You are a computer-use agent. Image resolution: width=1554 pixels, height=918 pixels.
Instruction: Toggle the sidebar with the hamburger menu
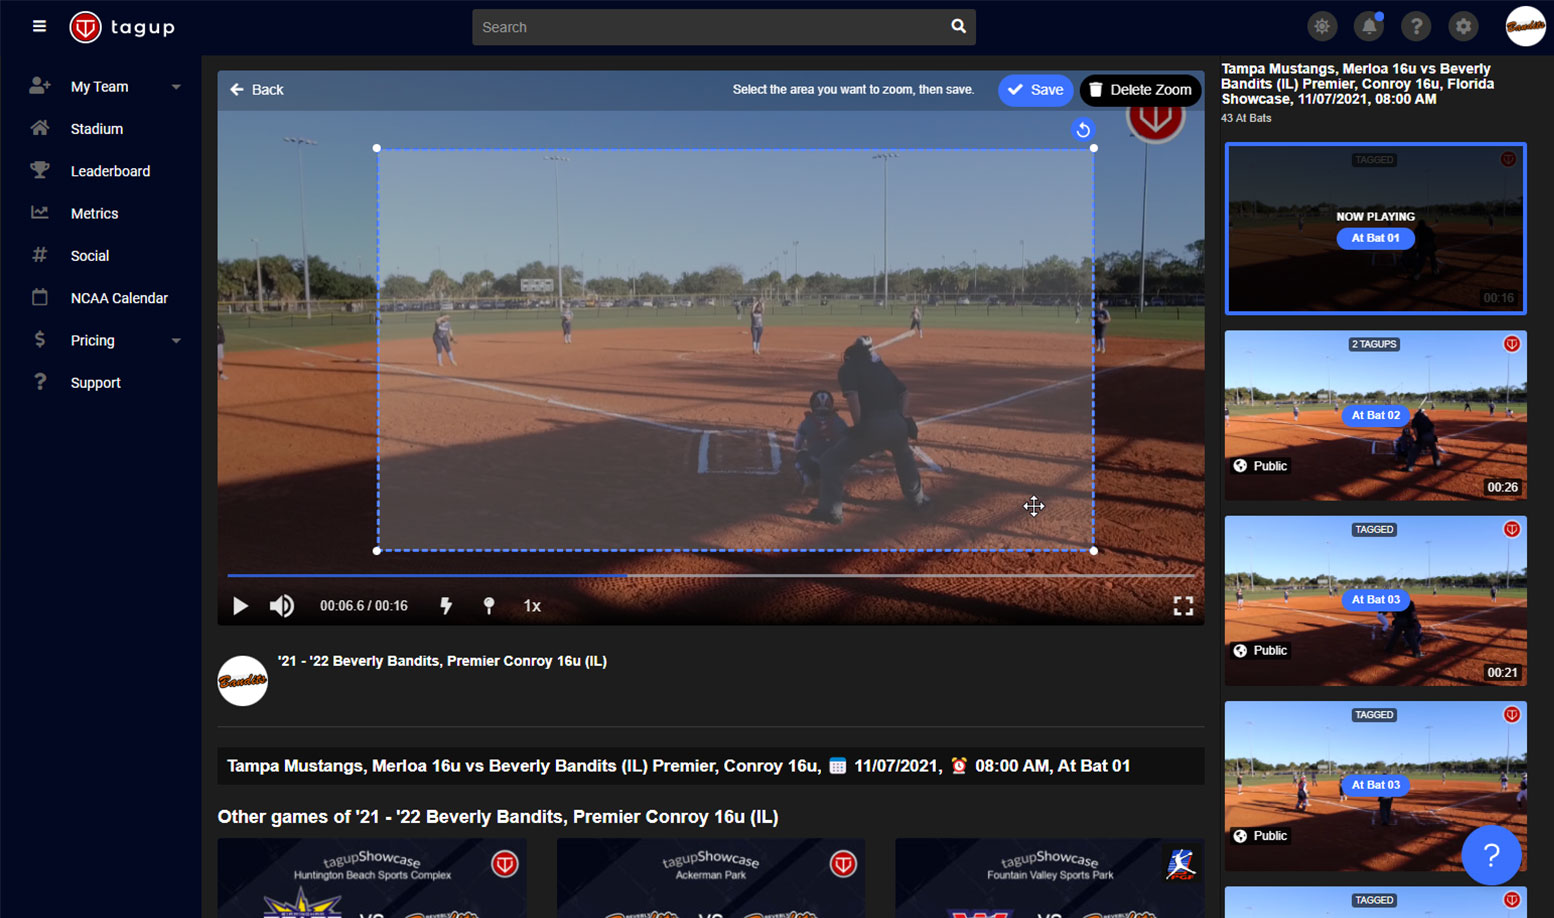[39, 26]
